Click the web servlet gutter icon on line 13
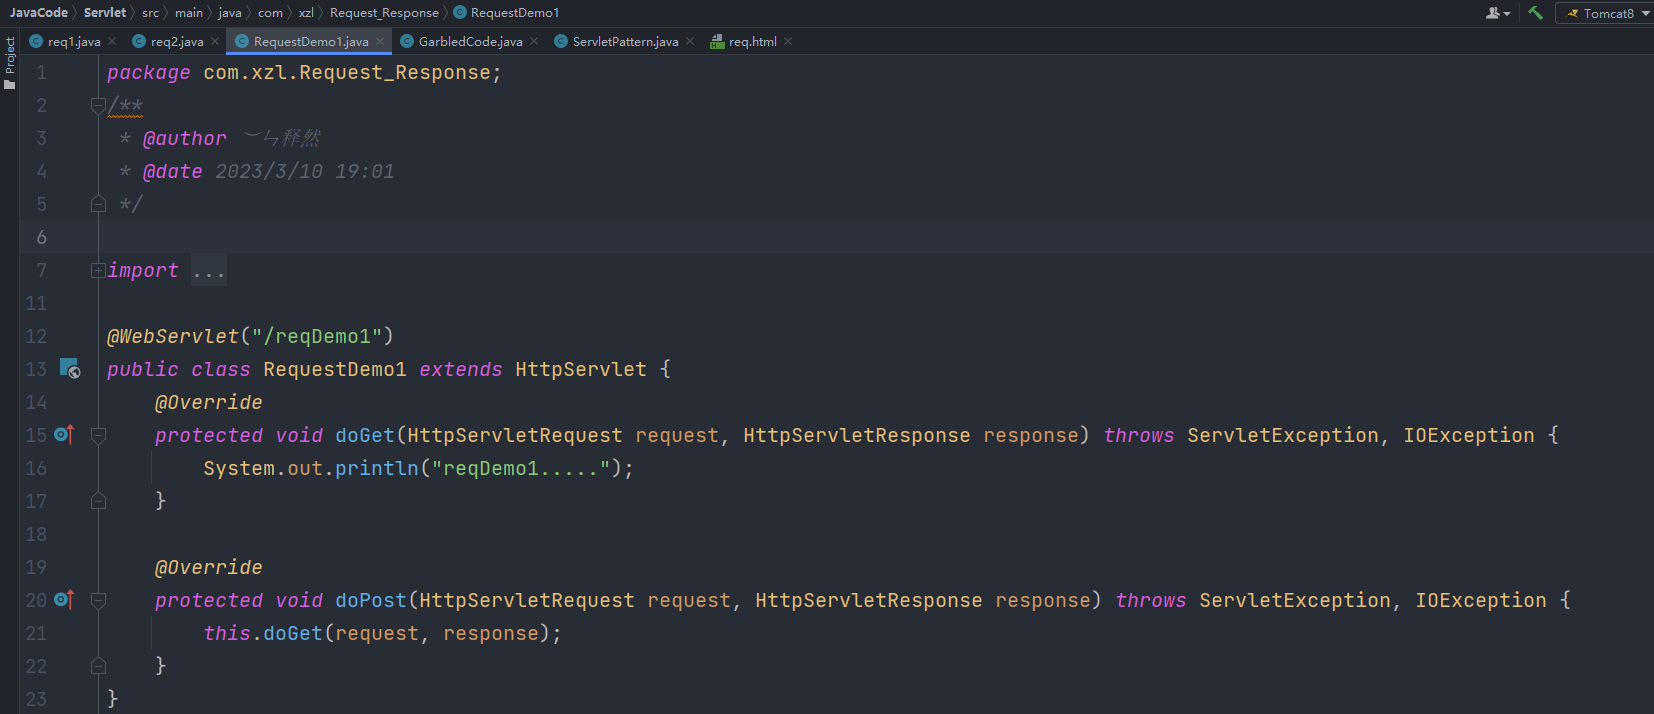Viewport: 1654px width, 714px height. coord(69,369)
